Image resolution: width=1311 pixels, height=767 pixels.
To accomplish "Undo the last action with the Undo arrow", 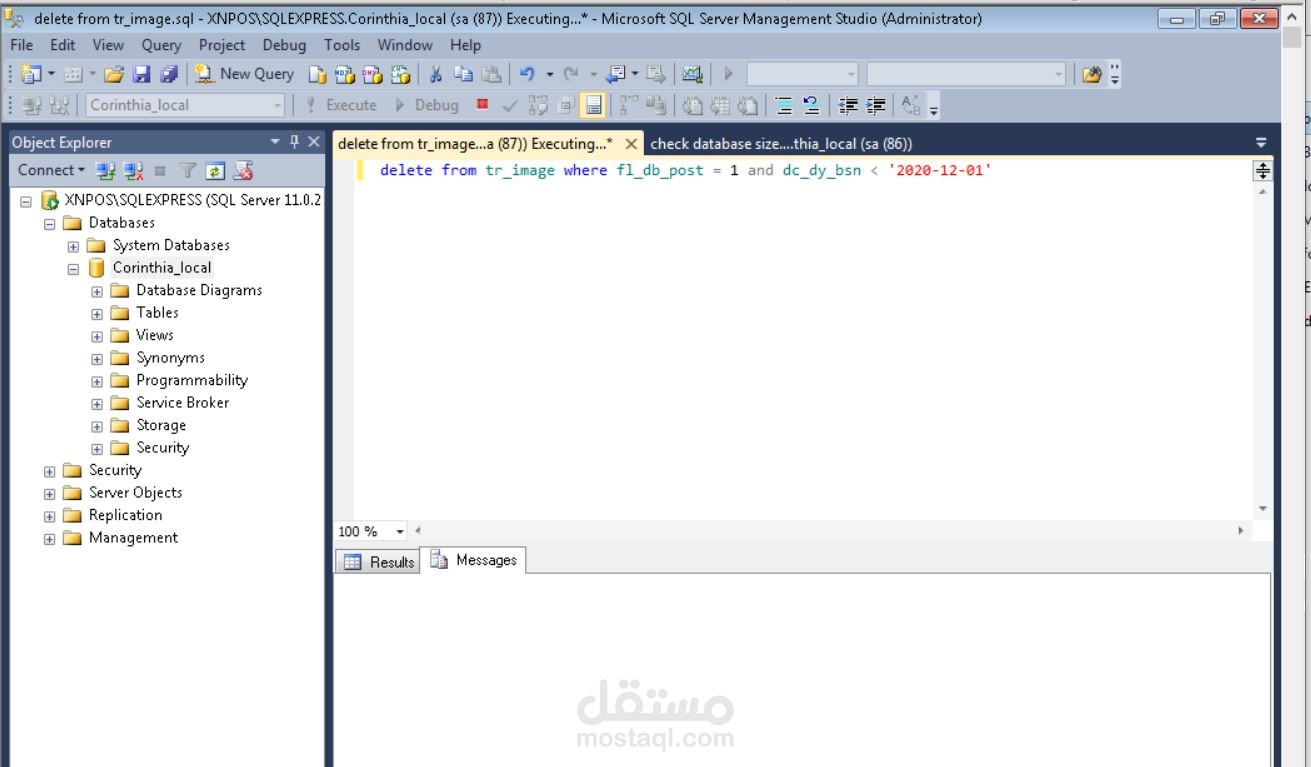I will pos(528,74).
